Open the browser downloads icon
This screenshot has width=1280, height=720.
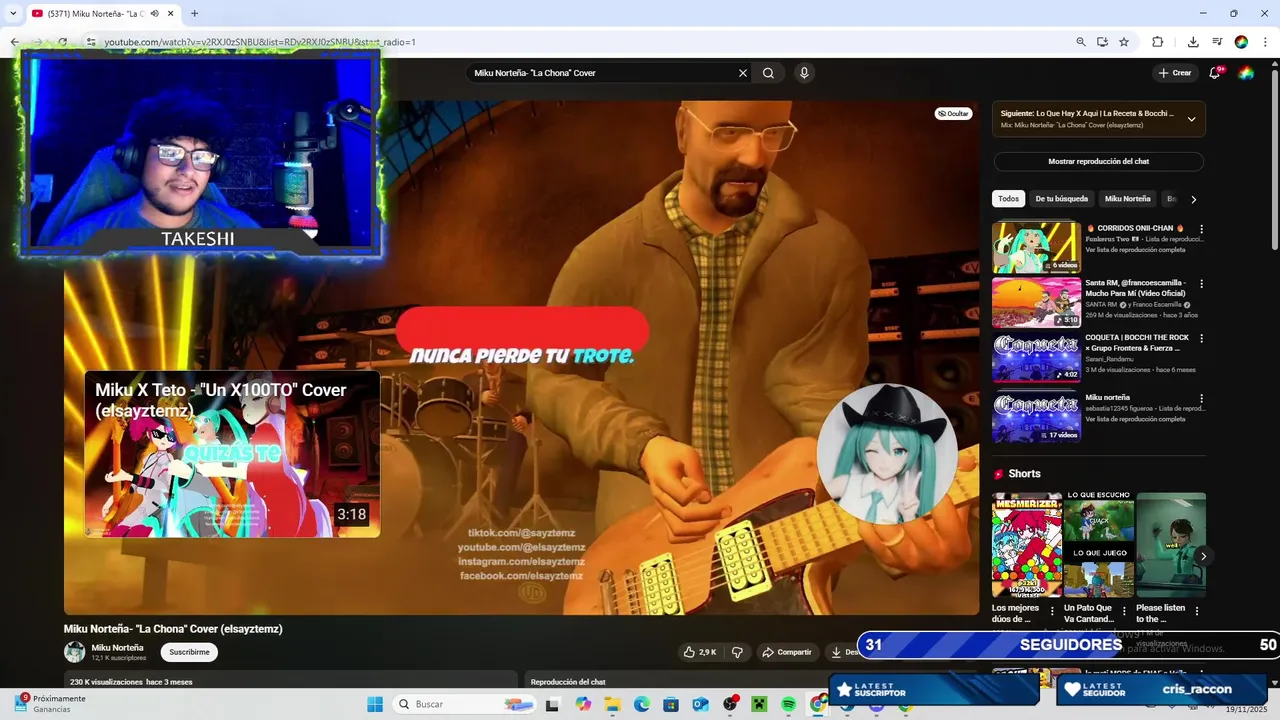(x=1193, y=42)
